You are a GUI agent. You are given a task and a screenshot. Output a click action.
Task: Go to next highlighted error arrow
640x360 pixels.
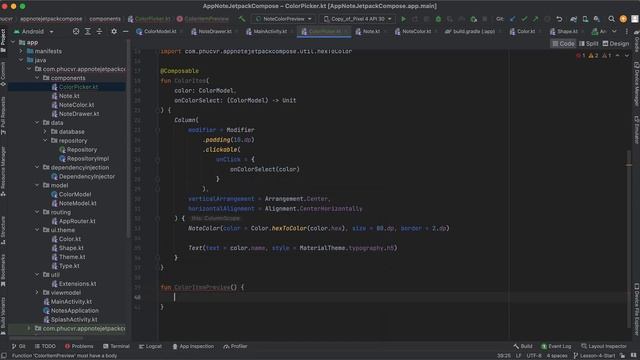[x=627, y=56]
